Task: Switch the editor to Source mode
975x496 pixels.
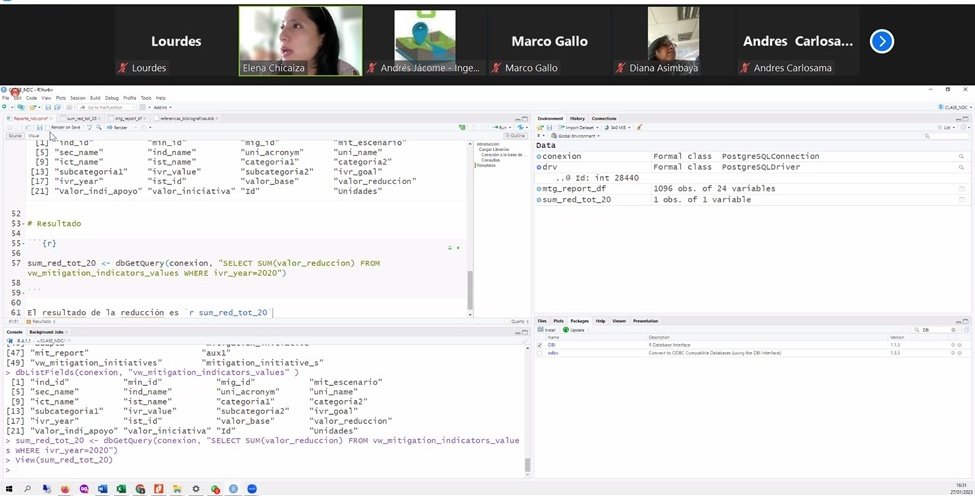Action: (14, 135)
